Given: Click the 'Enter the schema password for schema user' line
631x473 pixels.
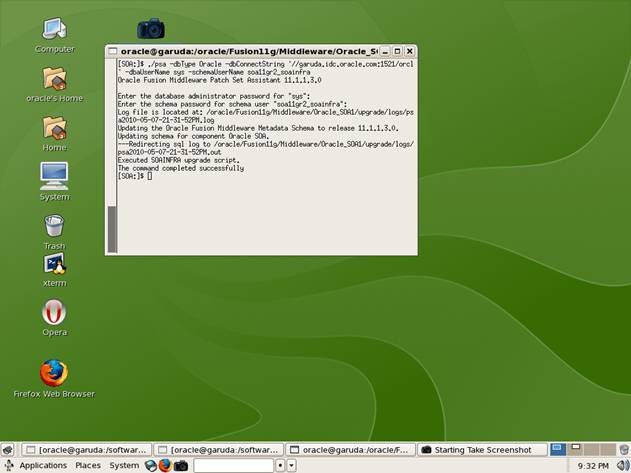Looking at the screenshot, I should pos(232,104).
